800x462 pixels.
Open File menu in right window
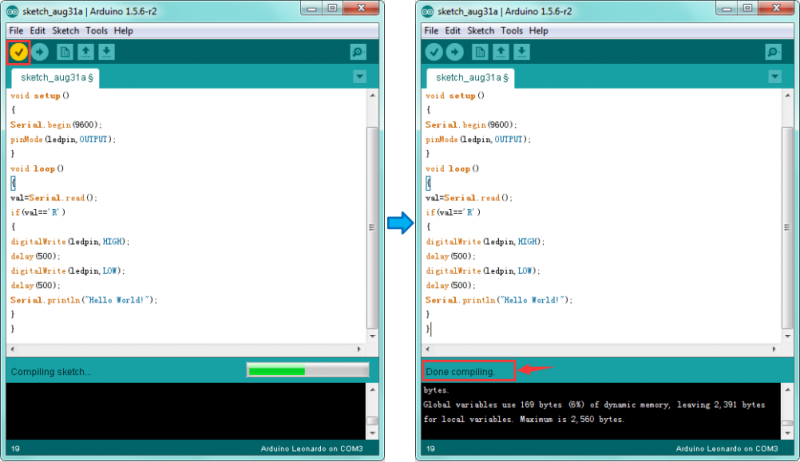pyautogui.click(x=432, y=31)
